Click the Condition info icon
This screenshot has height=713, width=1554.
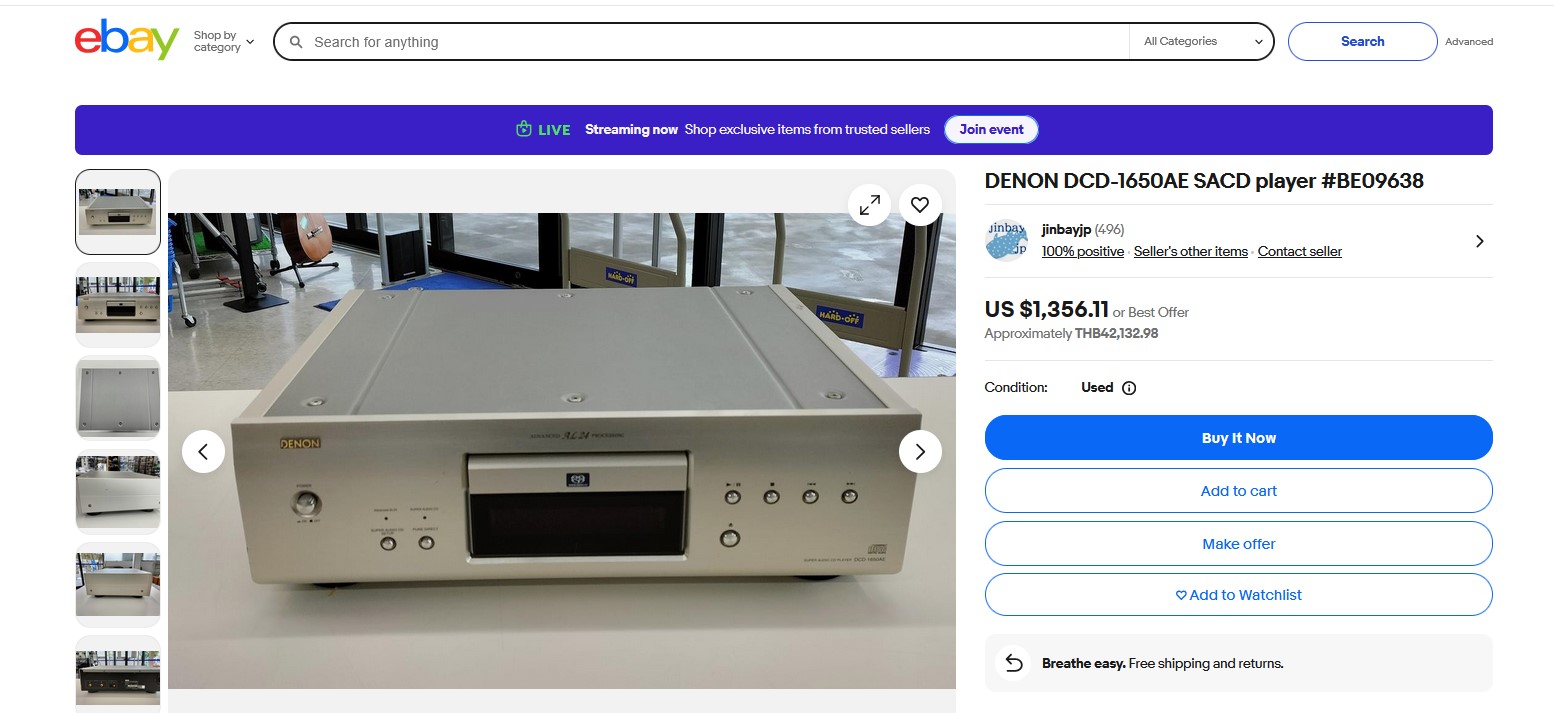click(x=1129, y=388)
